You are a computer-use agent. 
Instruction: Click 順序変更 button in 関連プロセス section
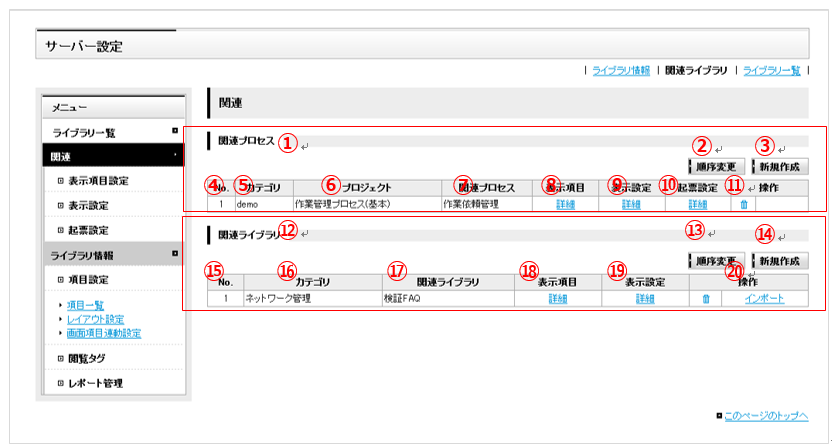[x=716, y=167]
